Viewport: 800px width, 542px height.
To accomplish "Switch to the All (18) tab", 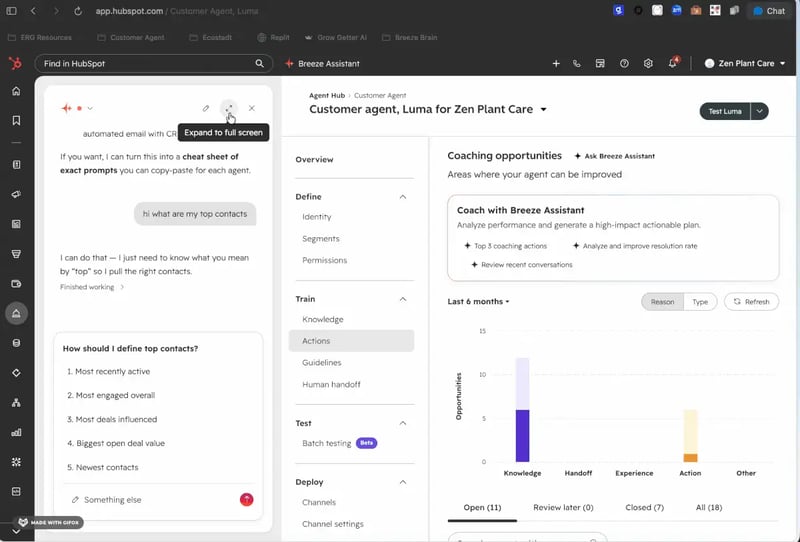I will 709,507.
